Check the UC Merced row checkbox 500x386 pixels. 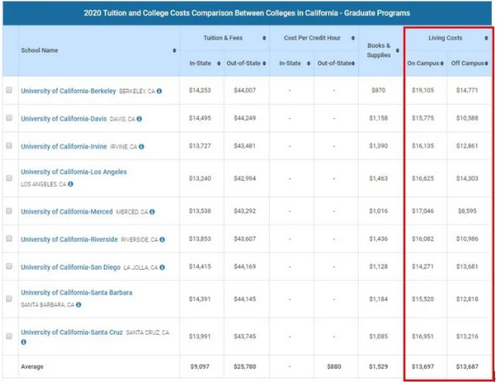(9, 211)
